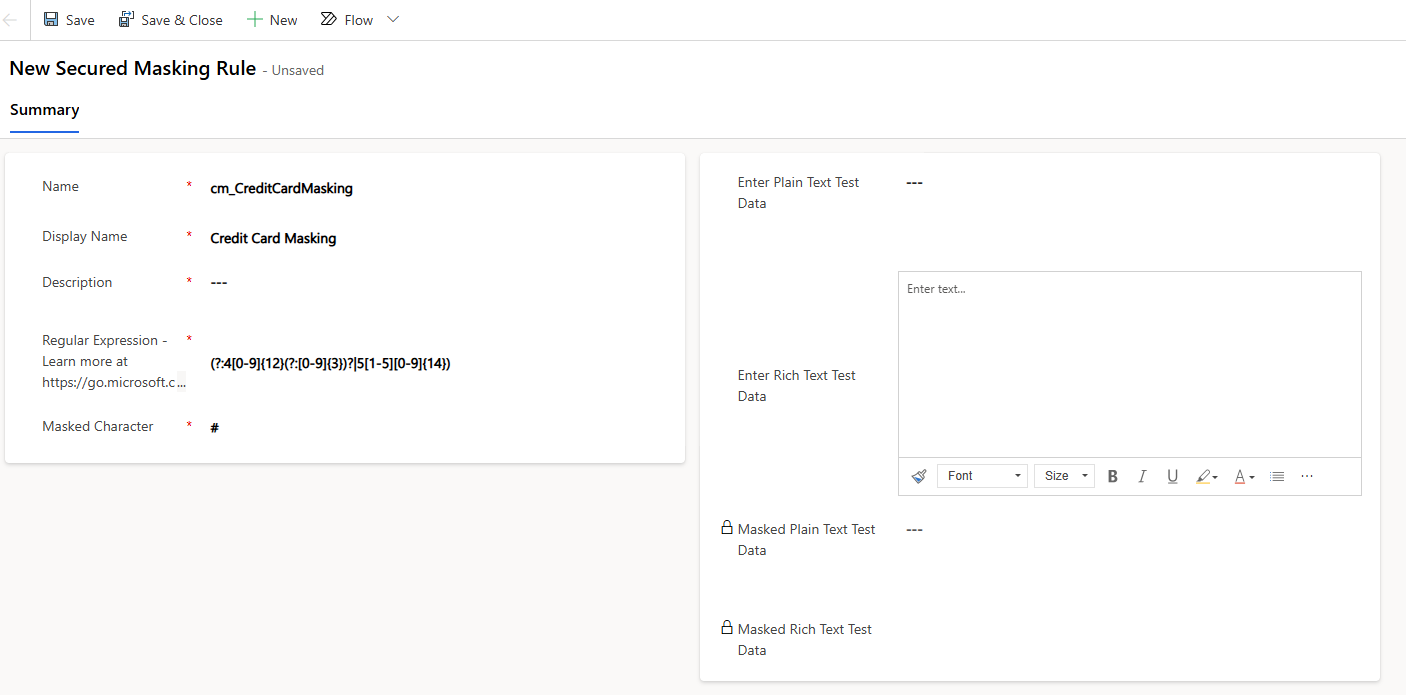1406x695 pixels.
Task: Open the text highlight color picker
Action: click(1206, 476)
